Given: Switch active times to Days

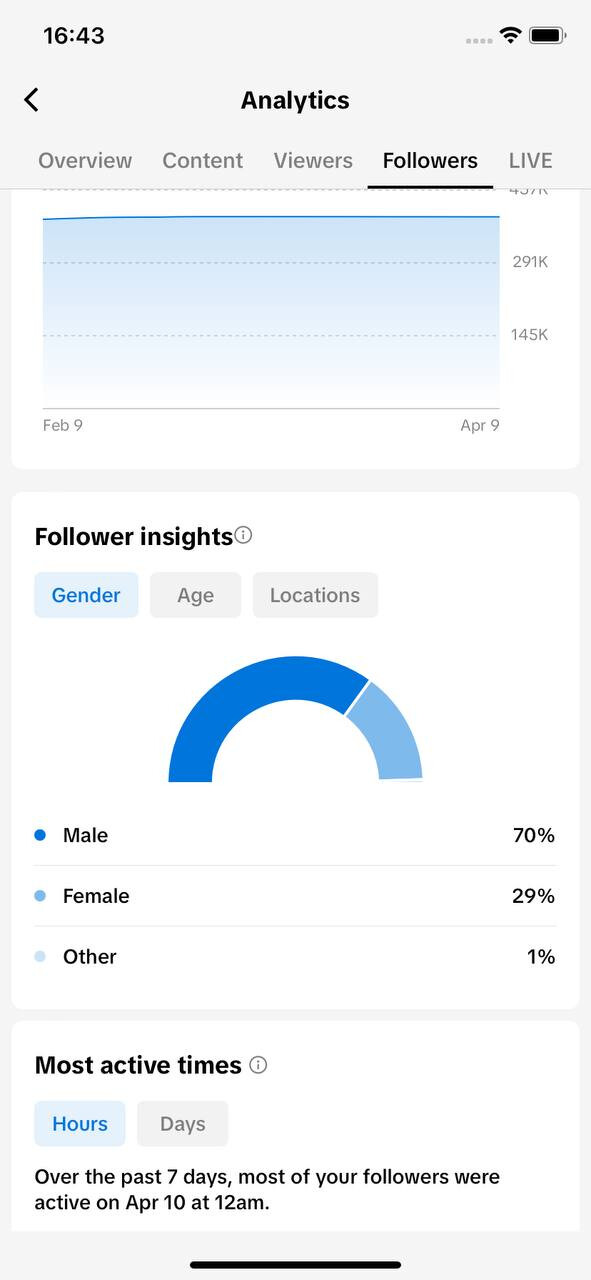Looking at the screenshot, I should [x=183, y=1124].
